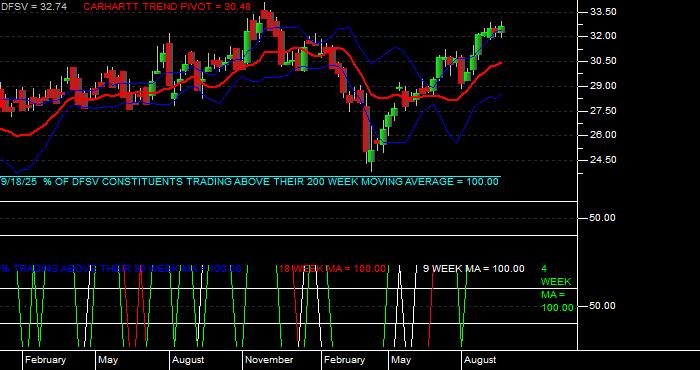
Task: Click the latest green candlestick near 32.50
Action: click(x=501, y=29)
